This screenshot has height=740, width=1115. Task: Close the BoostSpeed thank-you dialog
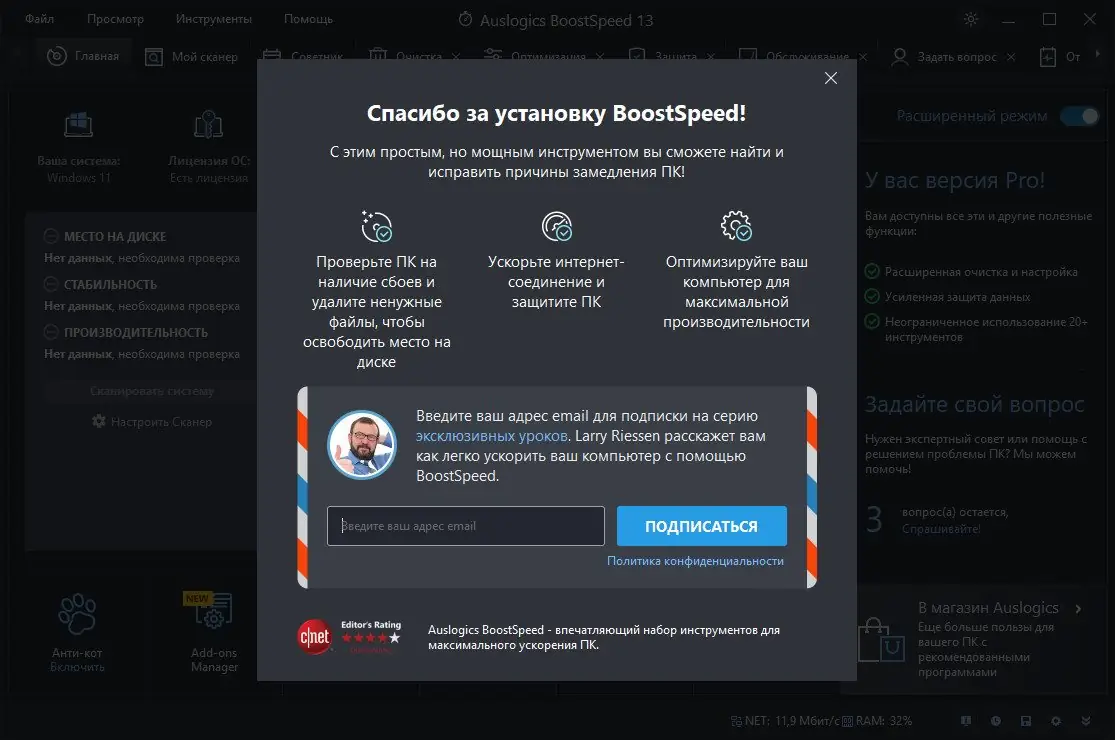(x=831, y=78)
